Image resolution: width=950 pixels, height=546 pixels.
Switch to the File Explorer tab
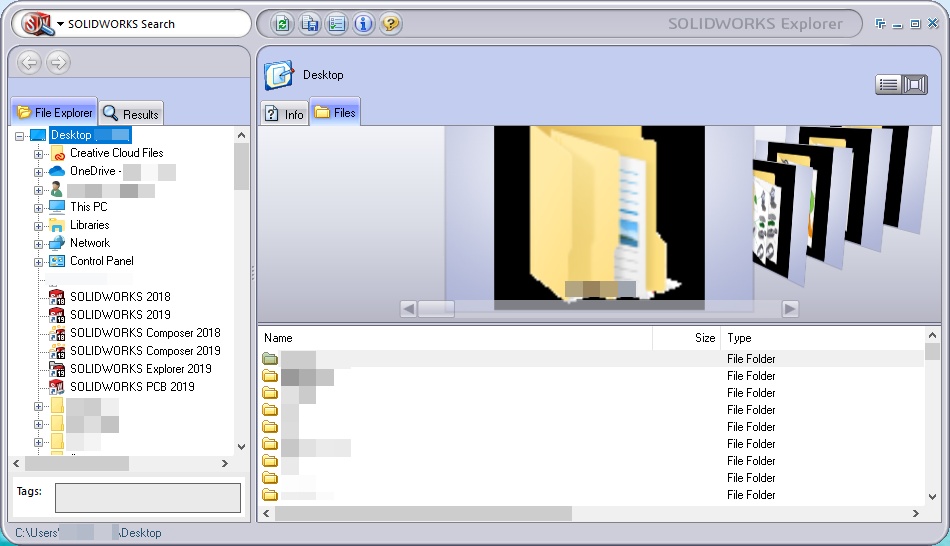55,112
